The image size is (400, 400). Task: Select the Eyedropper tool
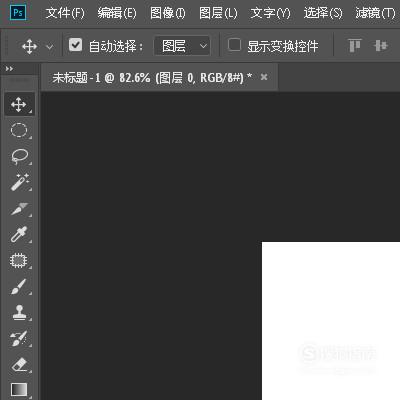tap(19, 234)
